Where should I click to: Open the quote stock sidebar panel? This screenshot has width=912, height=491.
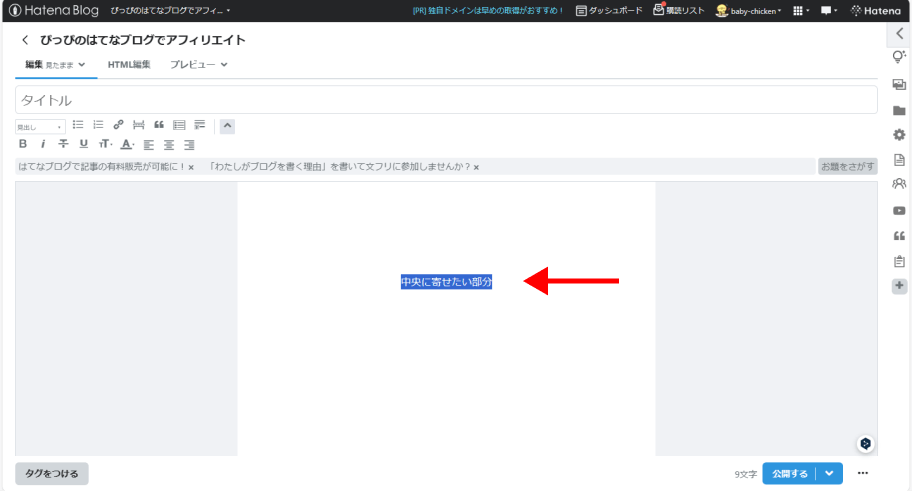899,236
